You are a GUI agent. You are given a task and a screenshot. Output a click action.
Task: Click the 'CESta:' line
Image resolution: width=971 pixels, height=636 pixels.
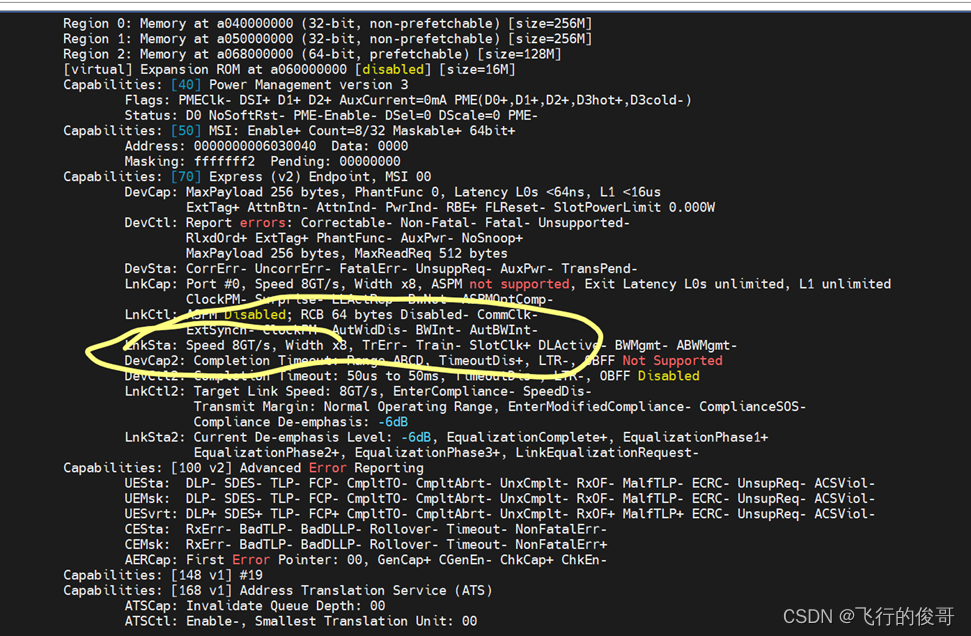pyautogui.click(x=366, y=529)
